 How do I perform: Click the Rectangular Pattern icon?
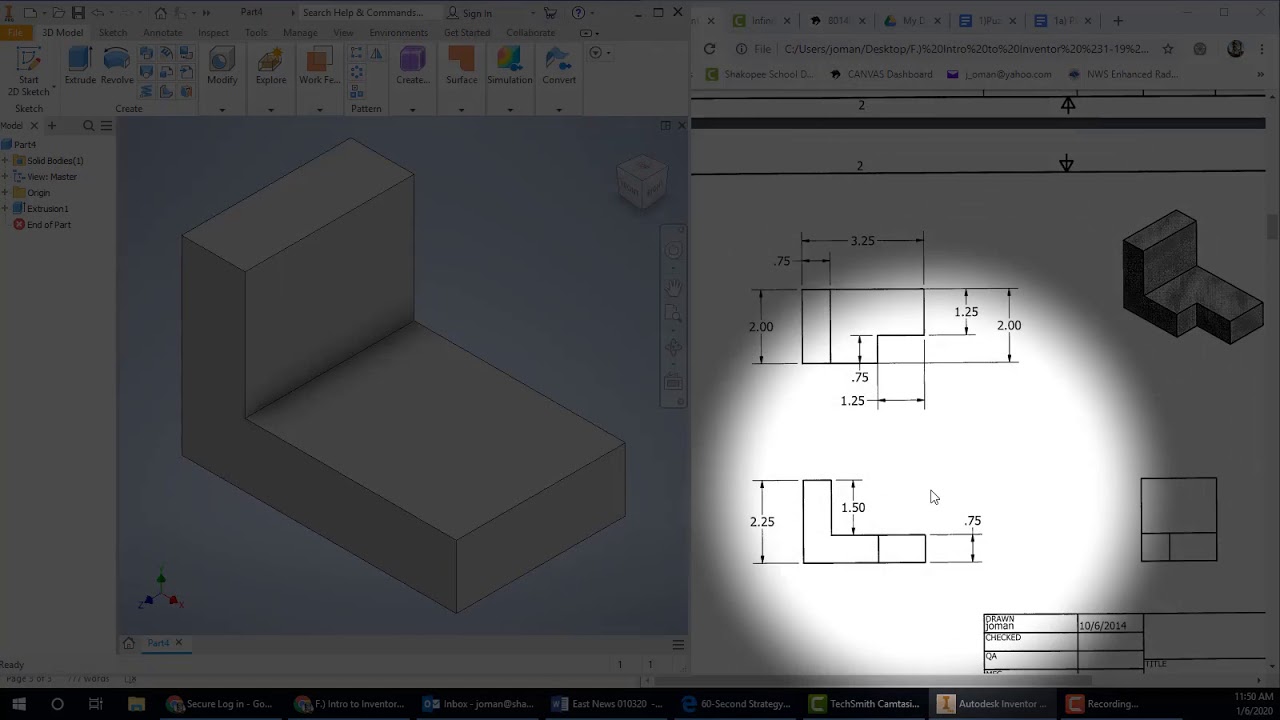point(357,54)
